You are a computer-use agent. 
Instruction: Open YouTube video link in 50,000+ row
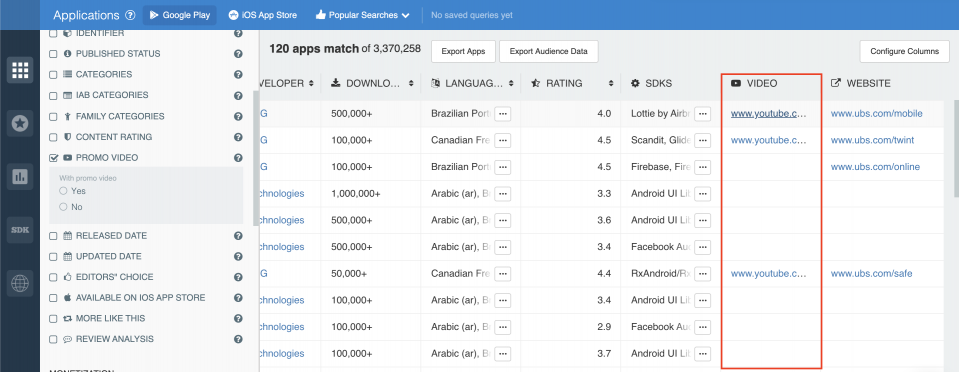(769, 273)
